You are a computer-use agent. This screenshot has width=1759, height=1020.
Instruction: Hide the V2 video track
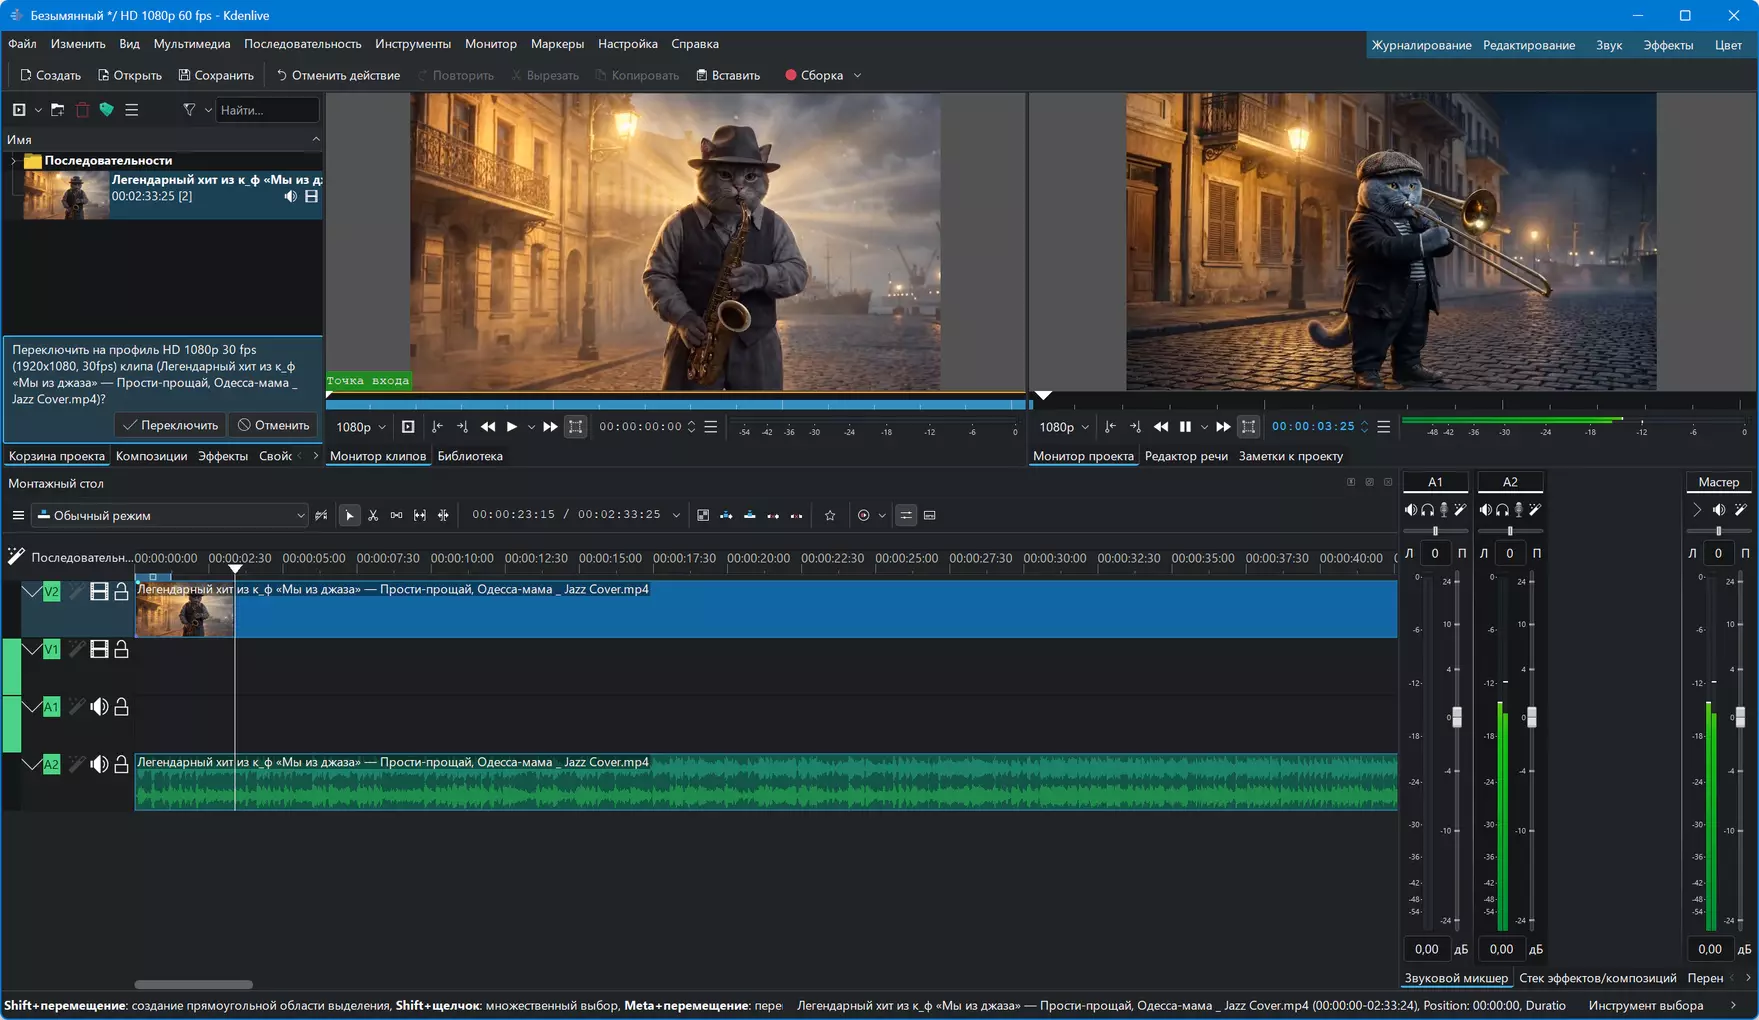point(99,592)
